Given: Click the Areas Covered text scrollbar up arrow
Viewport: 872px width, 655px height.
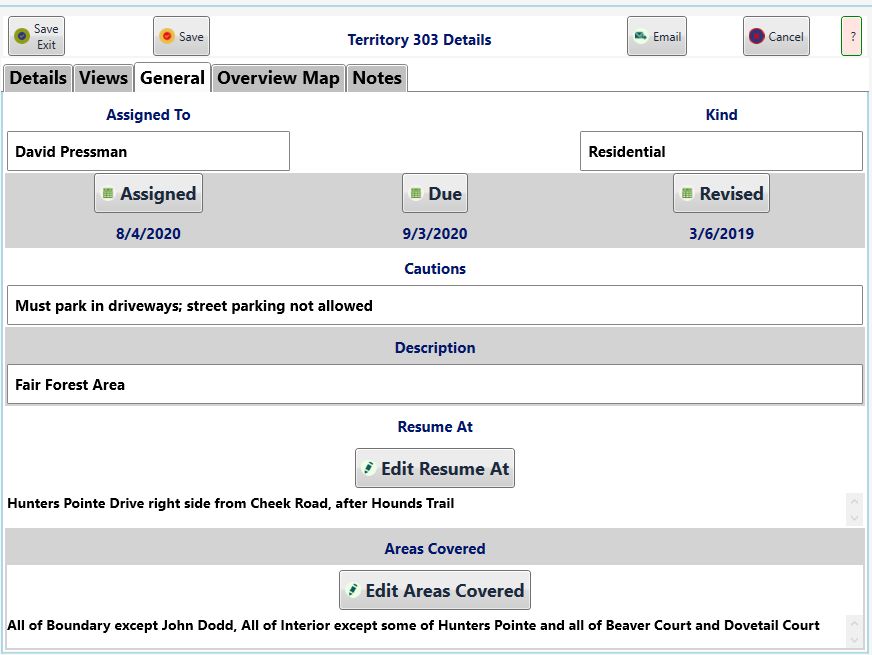Looking at the screenshot, I should (x=854, y=623).
